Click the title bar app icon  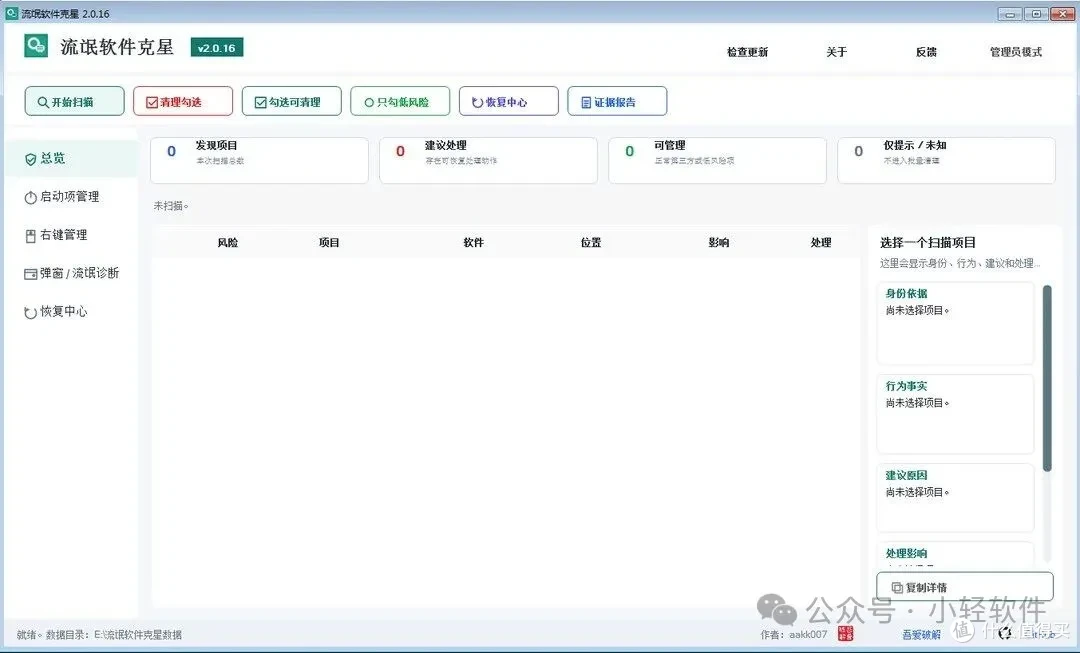tap(12, 13)
